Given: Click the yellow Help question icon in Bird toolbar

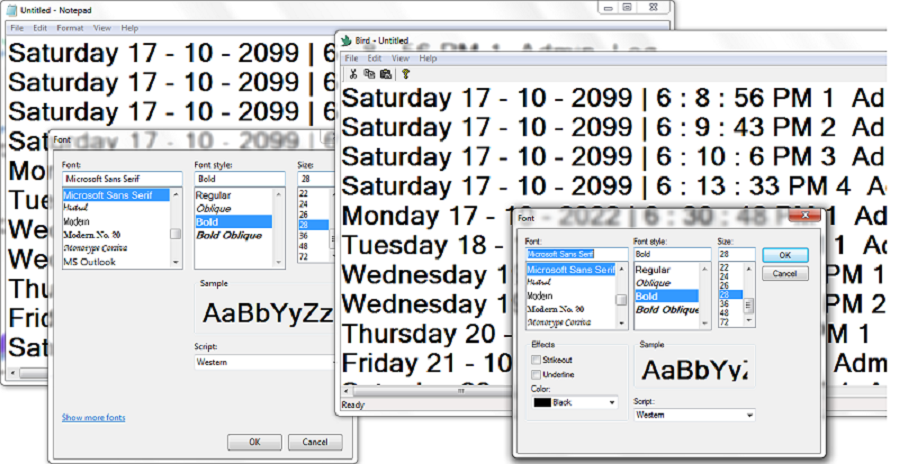Looking at the screenshot, I should click(x=406, y=74).
